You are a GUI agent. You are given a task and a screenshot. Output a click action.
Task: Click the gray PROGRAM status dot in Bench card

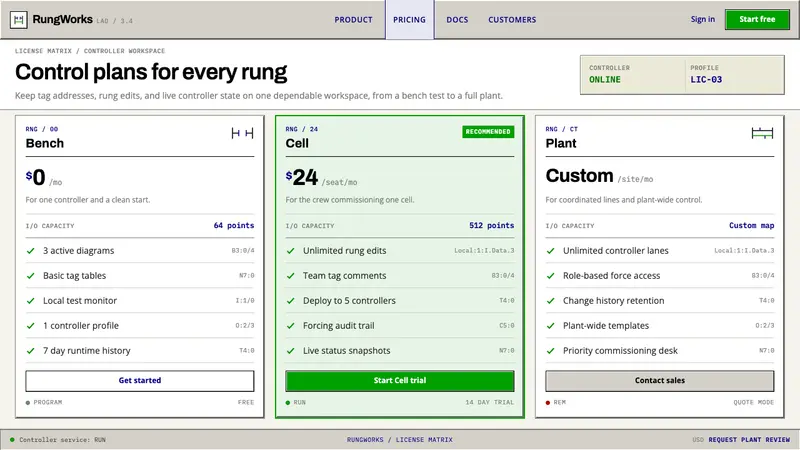coord(28,403)
